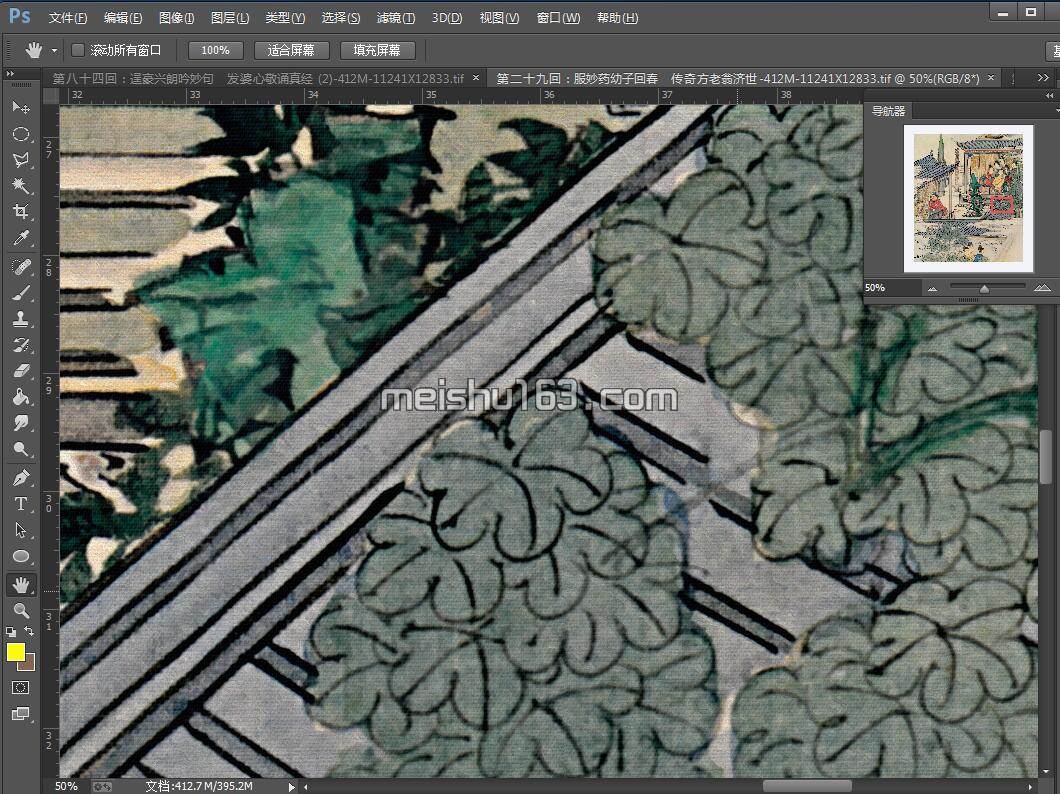
Task: Select the Zoom magnifier tool
Action: 21,611
